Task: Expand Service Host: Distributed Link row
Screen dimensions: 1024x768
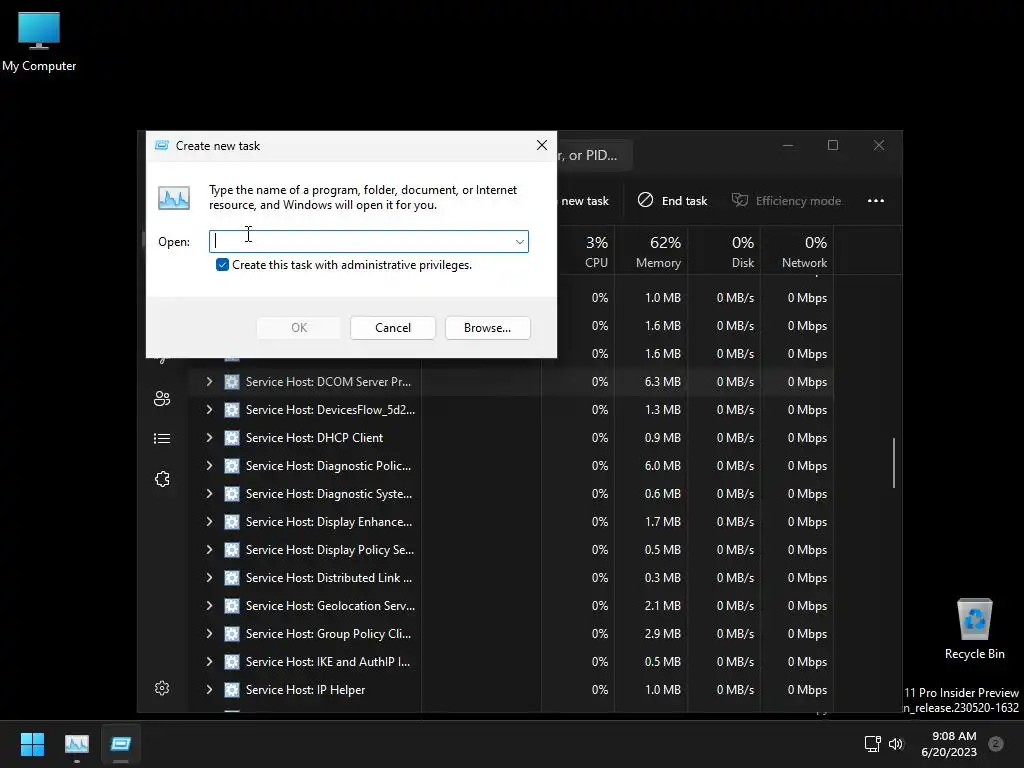Action: (x=209, y=578)
